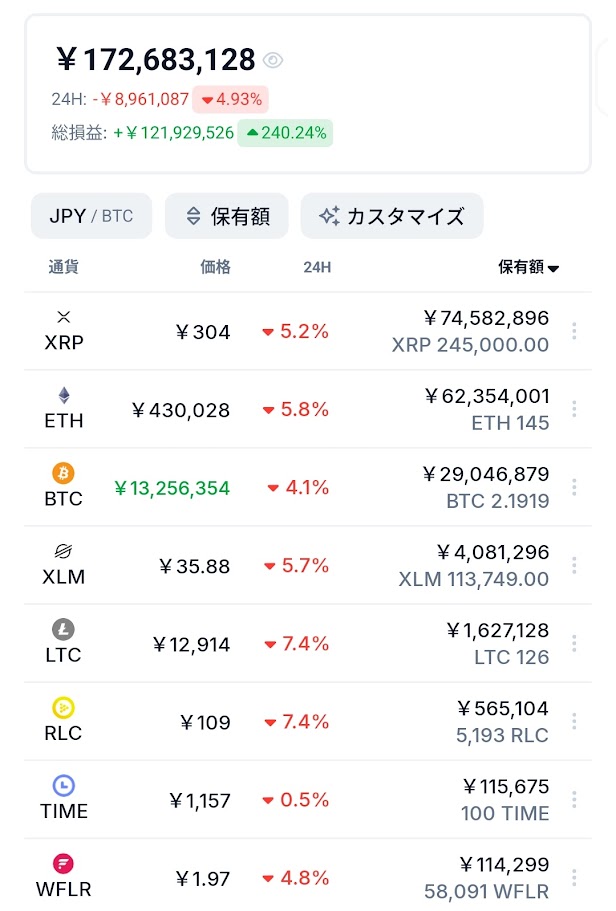
Task: Click the orange Bitcoin icon
Action: click(64, 473)
